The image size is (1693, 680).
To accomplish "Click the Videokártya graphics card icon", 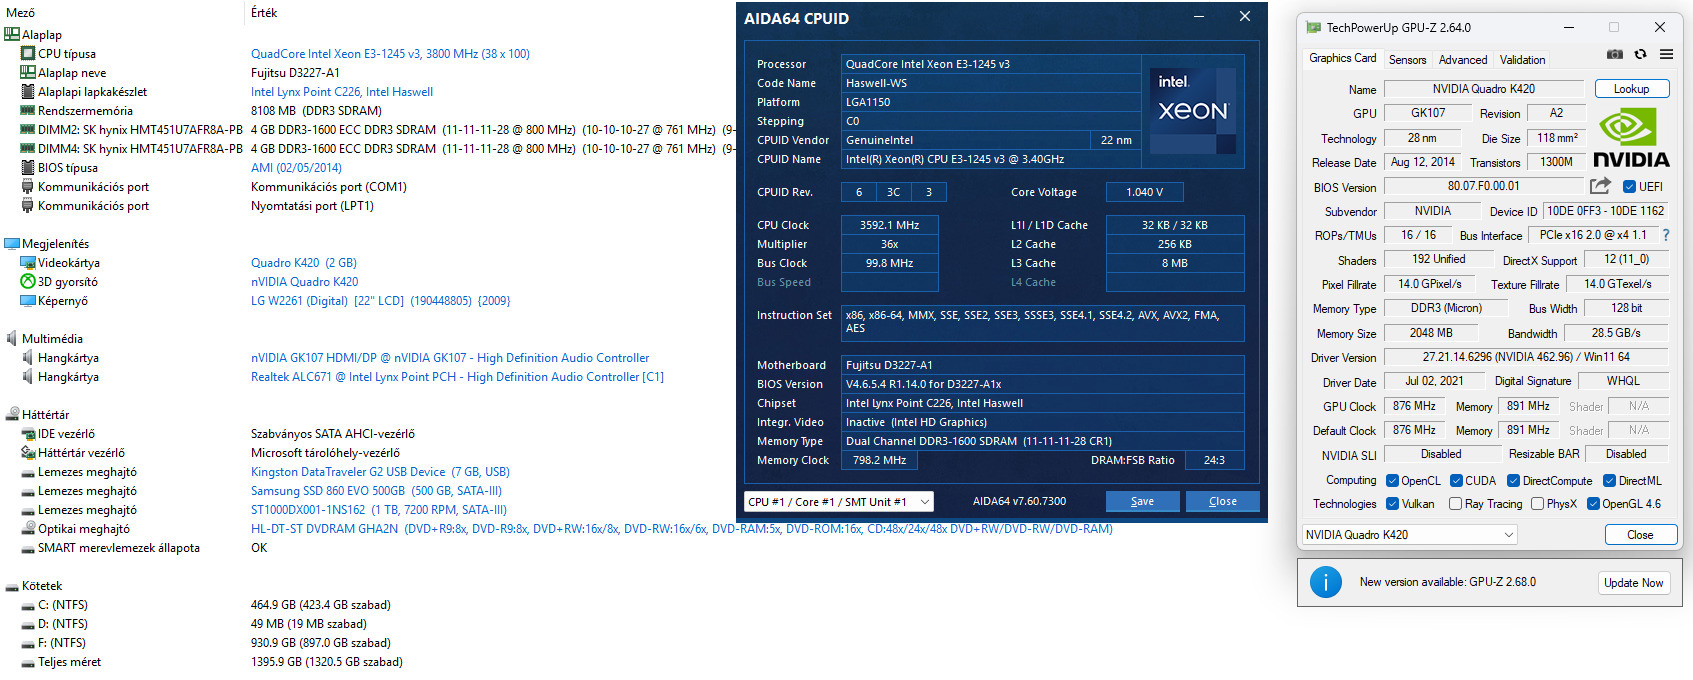I will 28,262.
